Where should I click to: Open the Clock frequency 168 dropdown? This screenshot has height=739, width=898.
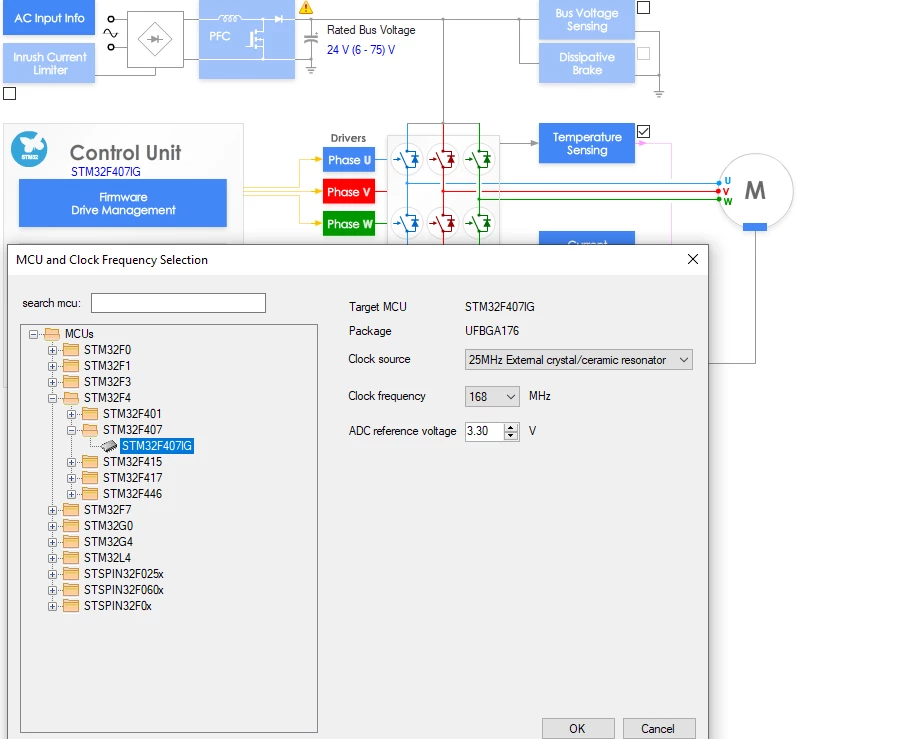[x=492, y=396]
